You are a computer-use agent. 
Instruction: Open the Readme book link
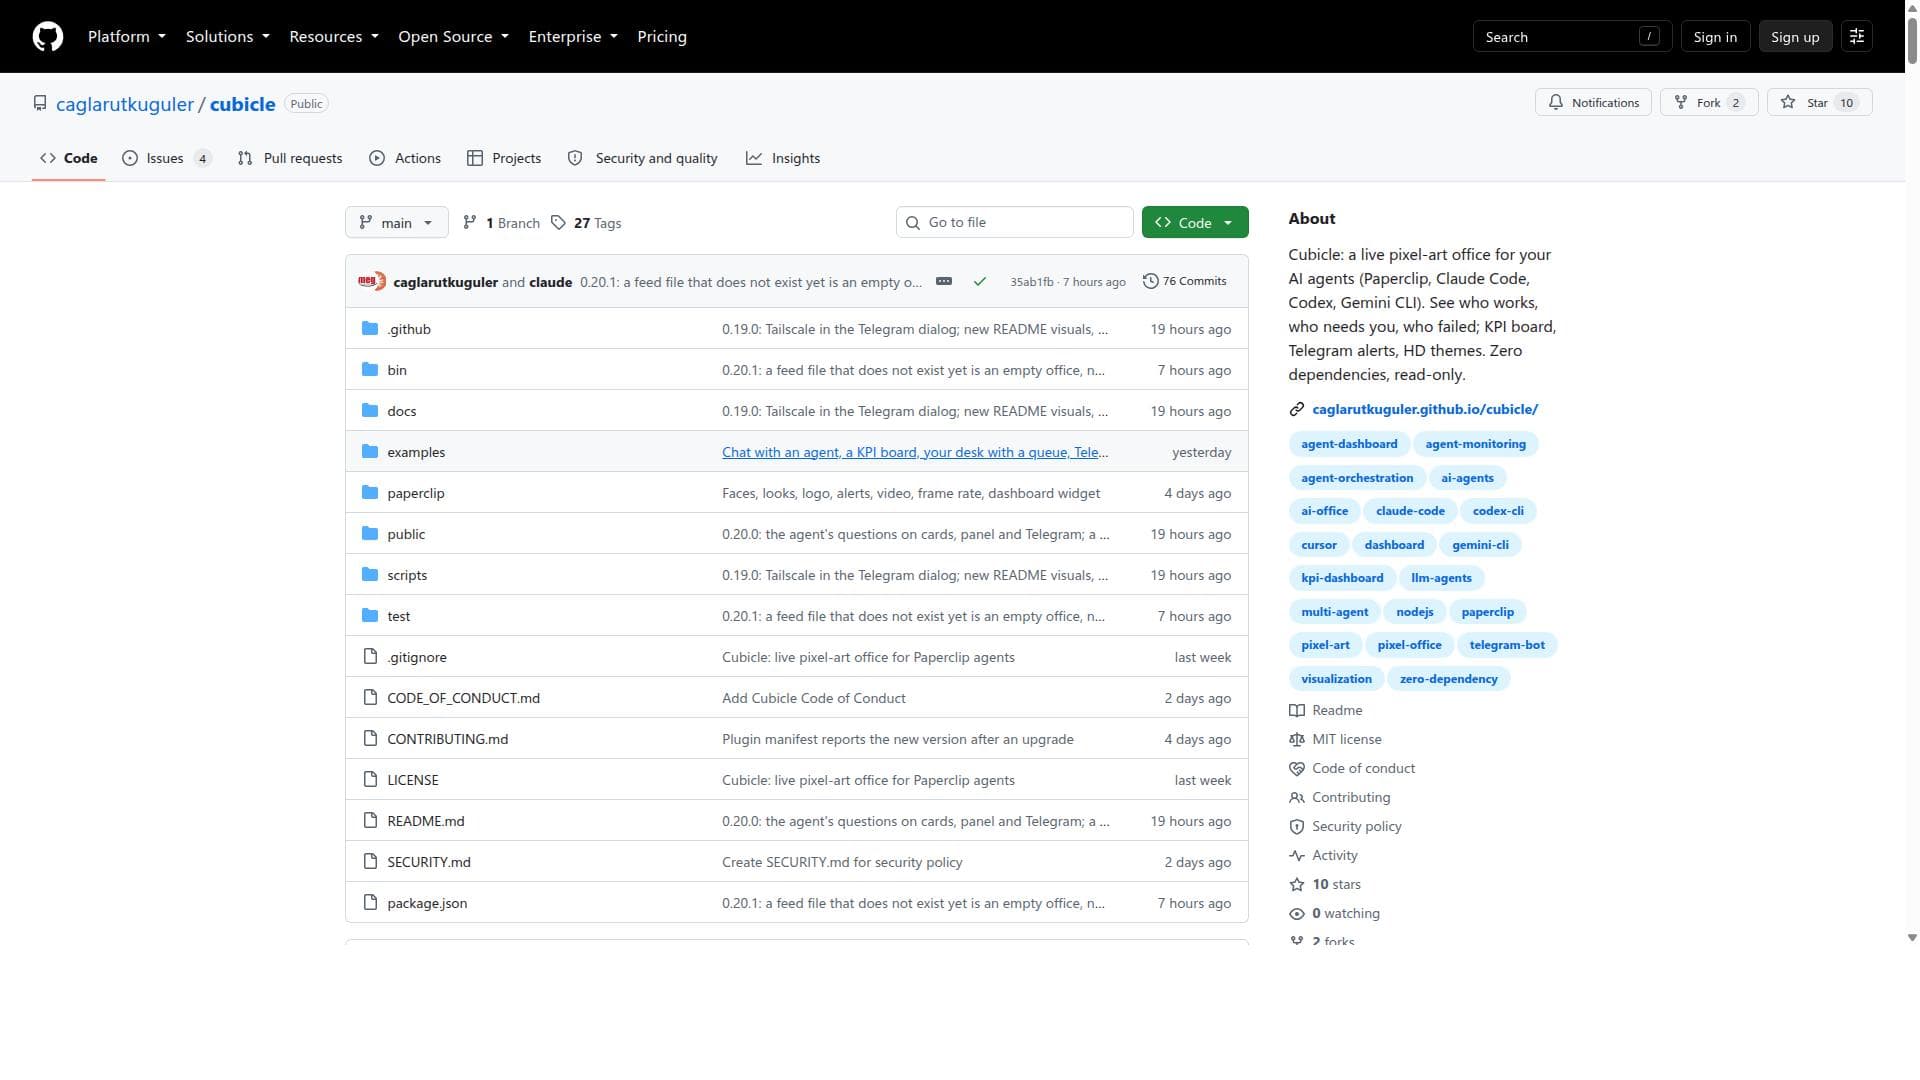click(x=1326, y=711)
